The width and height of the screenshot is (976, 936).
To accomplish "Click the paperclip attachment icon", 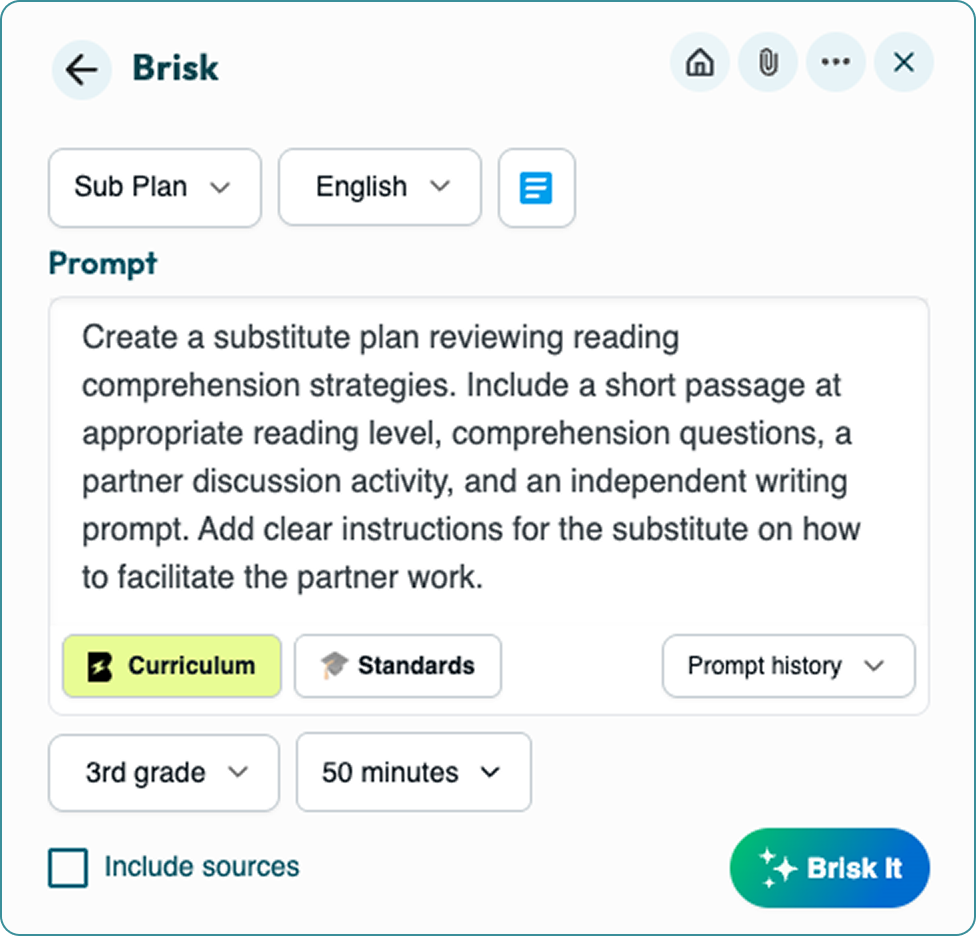I will (768, 62).
